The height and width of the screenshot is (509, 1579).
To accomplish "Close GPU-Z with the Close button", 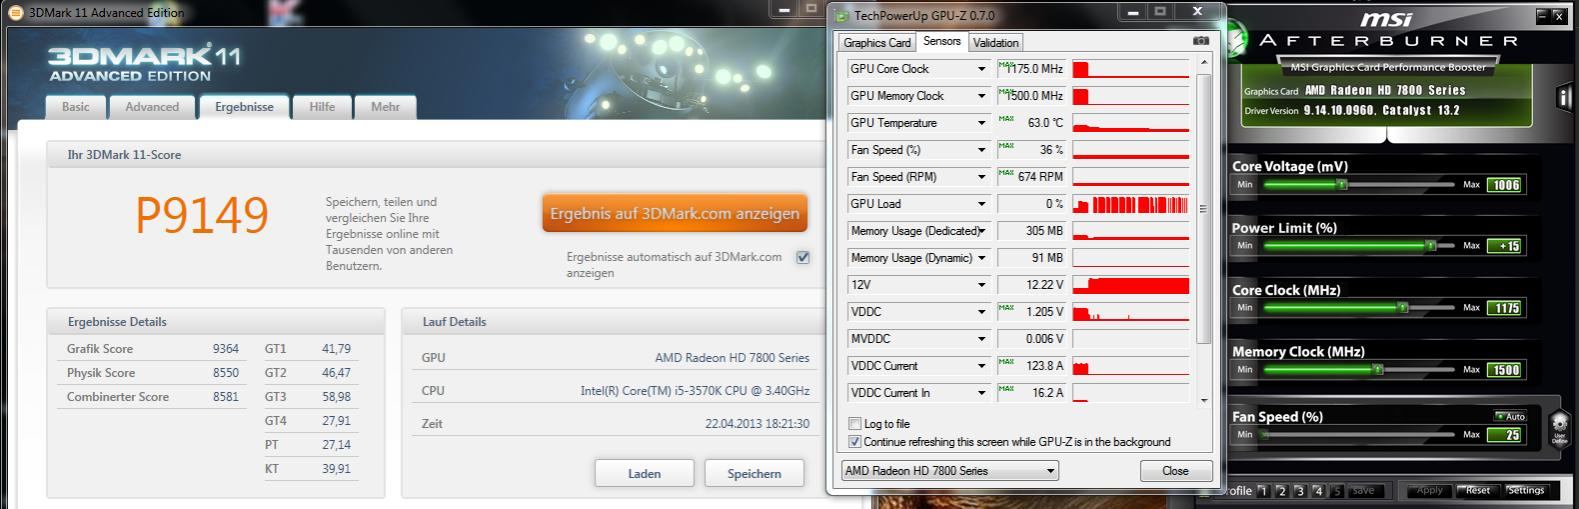I will (1176, 471).
